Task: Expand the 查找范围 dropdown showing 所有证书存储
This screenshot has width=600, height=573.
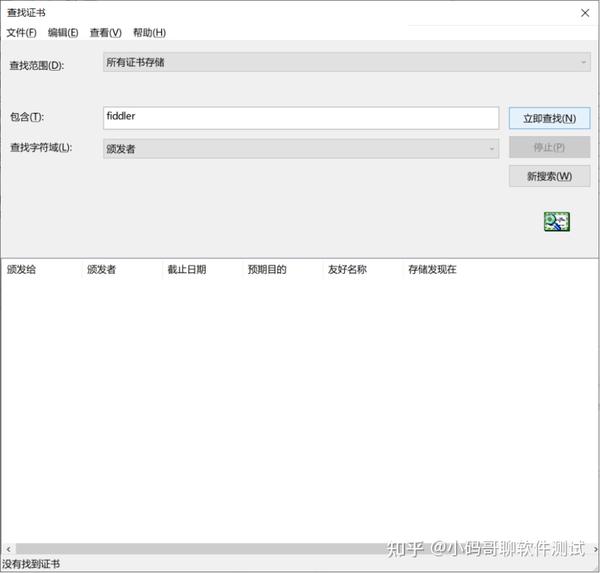Action: (x=347, y=62)
